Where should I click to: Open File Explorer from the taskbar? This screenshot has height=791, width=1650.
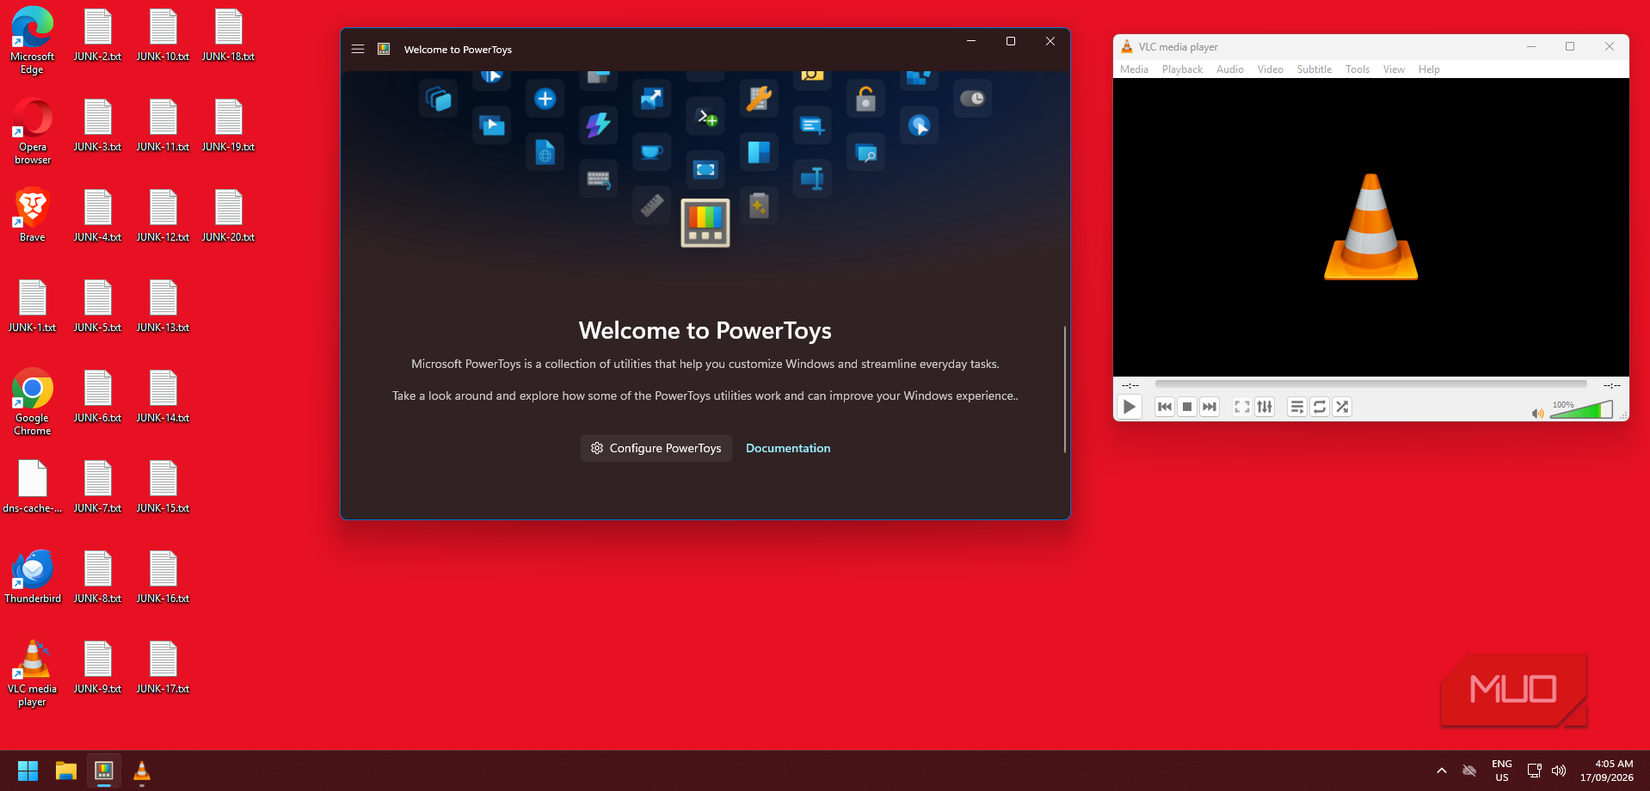tap(66, 770)
